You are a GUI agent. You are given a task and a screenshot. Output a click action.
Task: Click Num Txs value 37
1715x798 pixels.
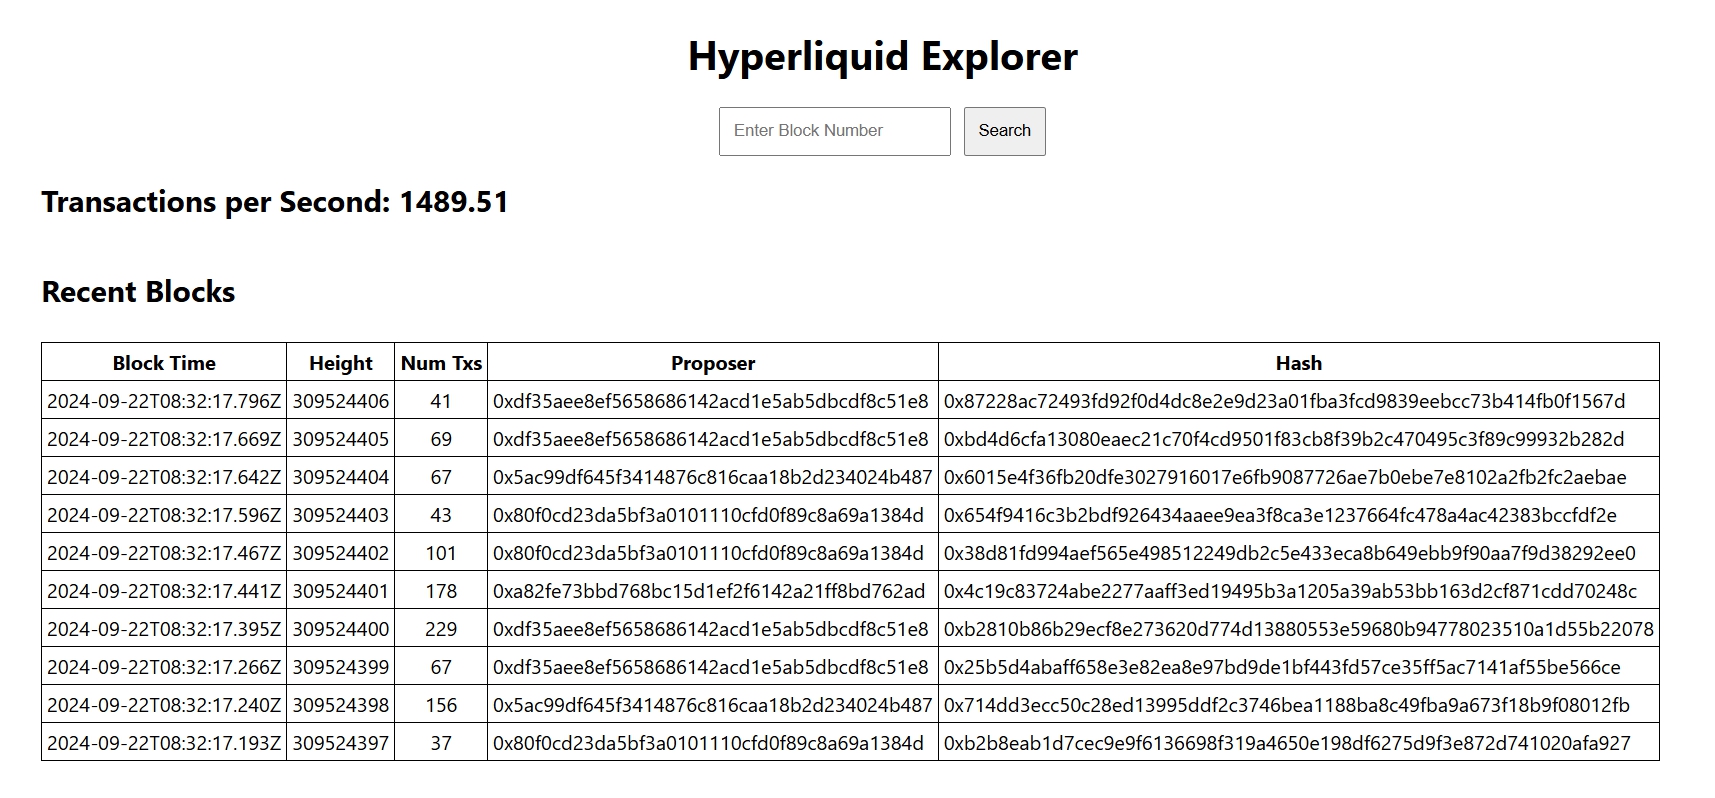pos(441,743)
